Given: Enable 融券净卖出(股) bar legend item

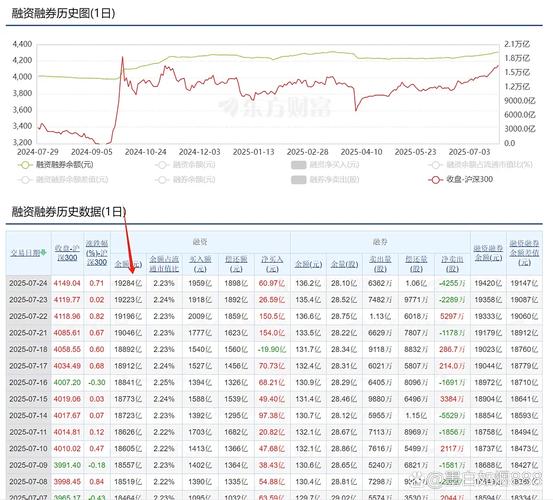Looking at the screenshot, I should tap(325, 180).
